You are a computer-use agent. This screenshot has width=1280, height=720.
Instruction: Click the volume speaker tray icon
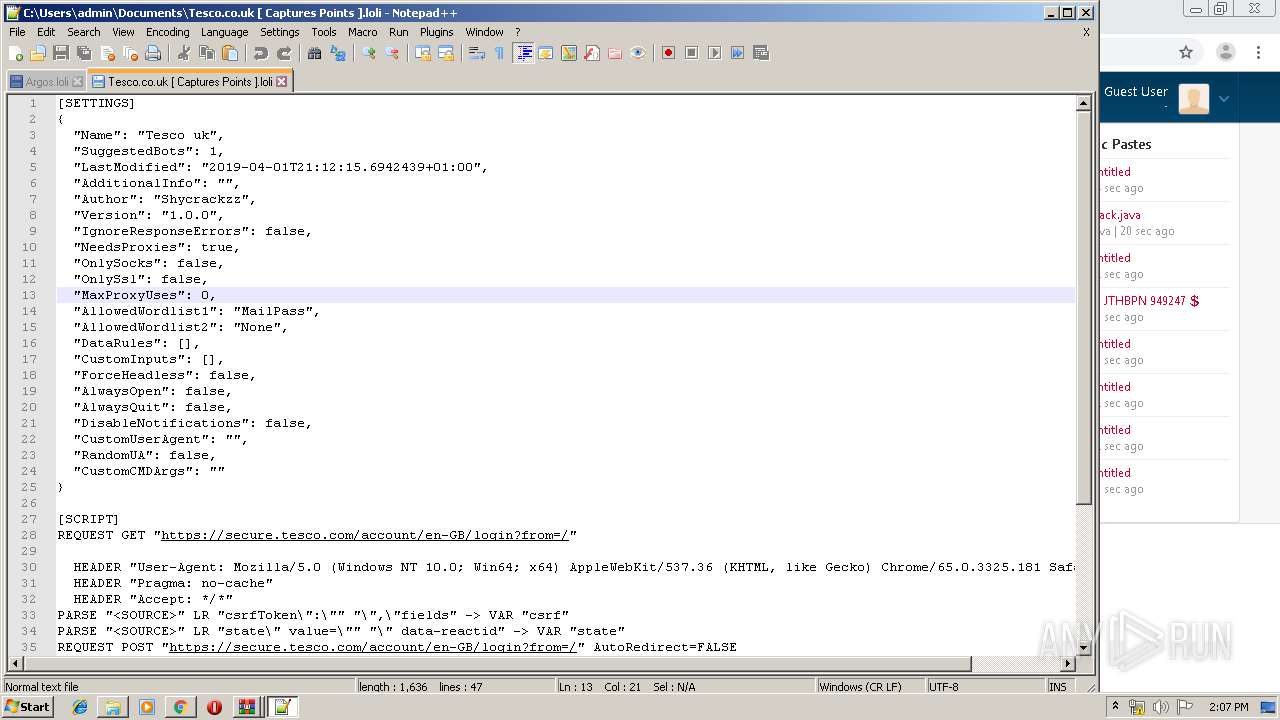pyautogui.click(x=1161, y=707)
